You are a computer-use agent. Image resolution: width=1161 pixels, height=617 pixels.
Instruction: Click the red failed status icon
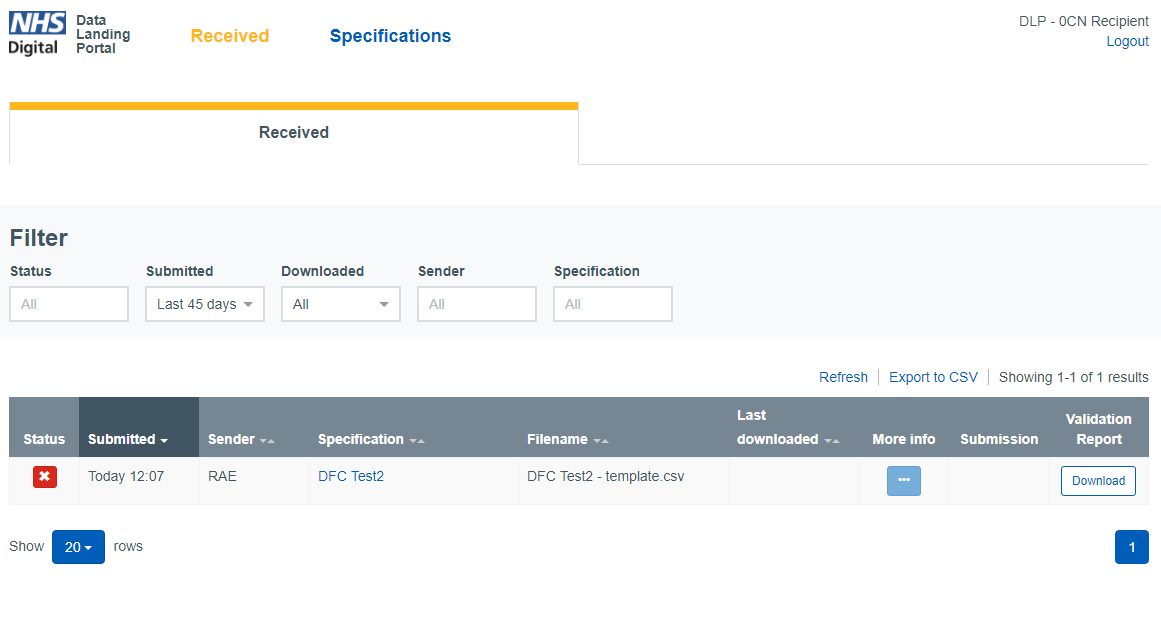tap(44, 477)
